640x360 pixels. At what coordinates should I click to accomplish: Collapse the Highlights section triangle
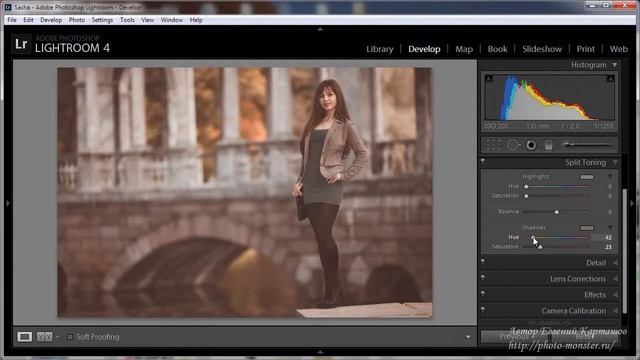[x=610, y=177]
